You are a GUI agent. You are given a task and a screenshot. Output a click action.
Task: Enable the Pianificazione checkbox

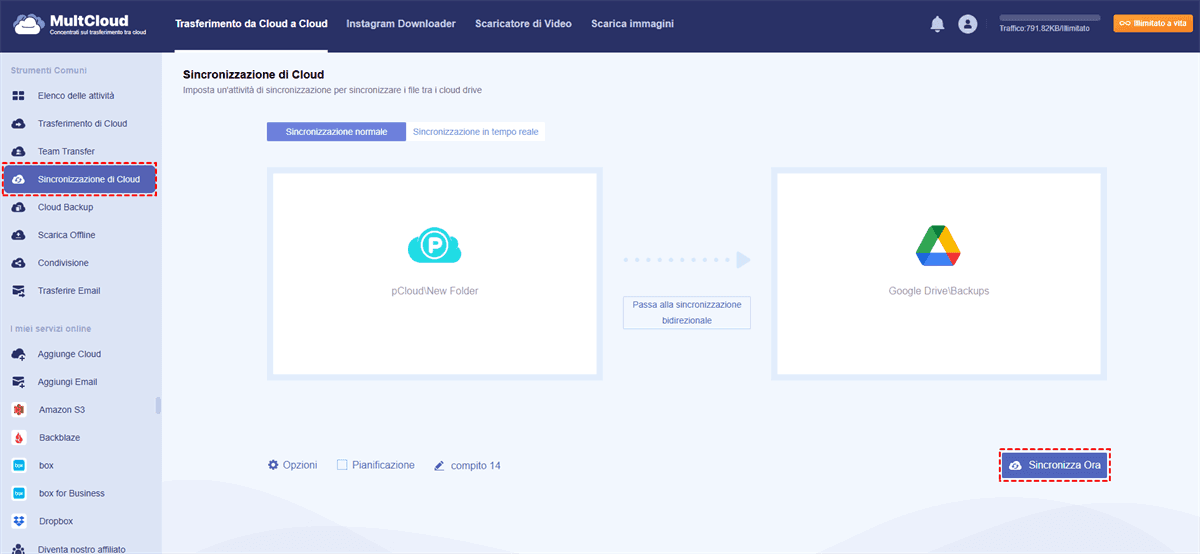pyautogui.click(x=342, y=465)
